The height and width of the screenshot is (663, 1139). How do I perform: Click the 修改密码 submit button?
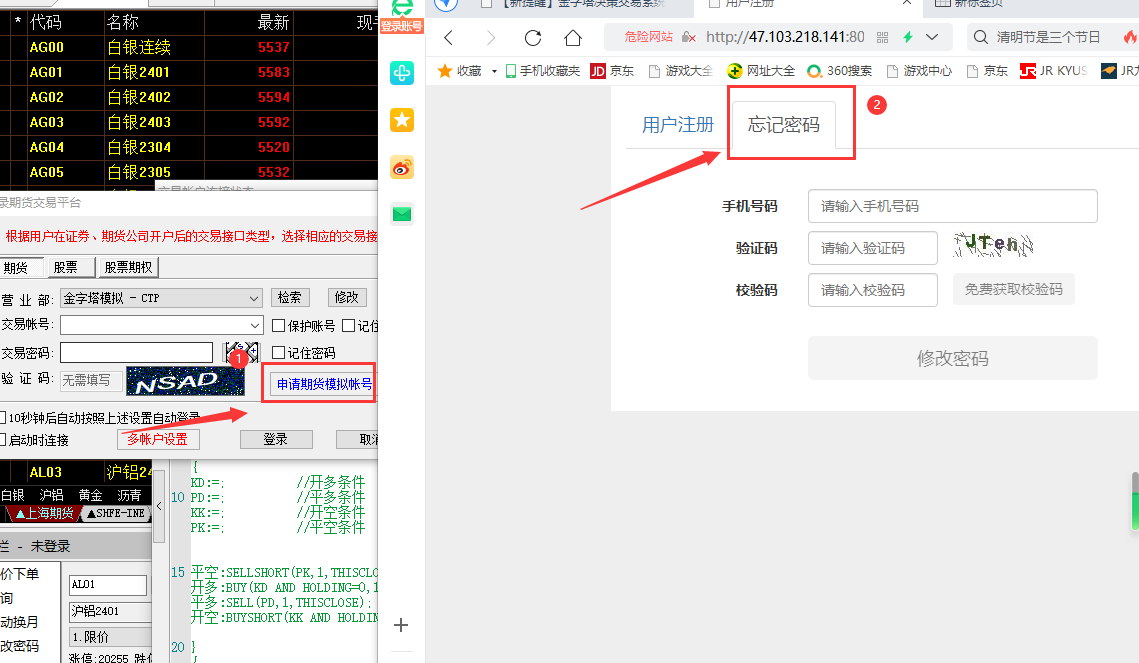(952, 358)
